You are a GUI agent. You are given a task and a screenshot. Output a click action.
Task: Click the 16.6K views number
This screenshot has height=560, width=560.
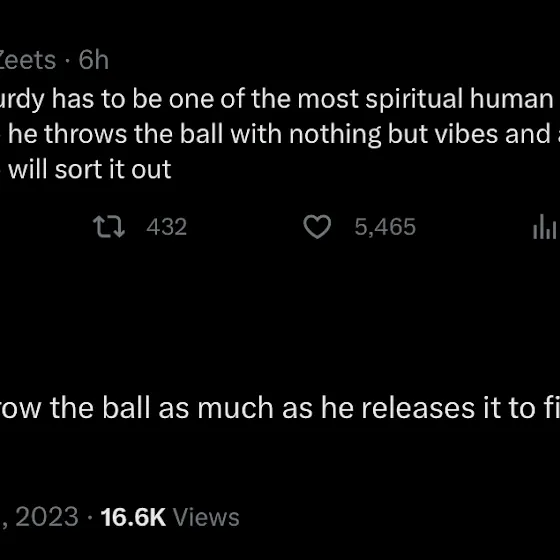pyautogui.click(x=133, y=517)
